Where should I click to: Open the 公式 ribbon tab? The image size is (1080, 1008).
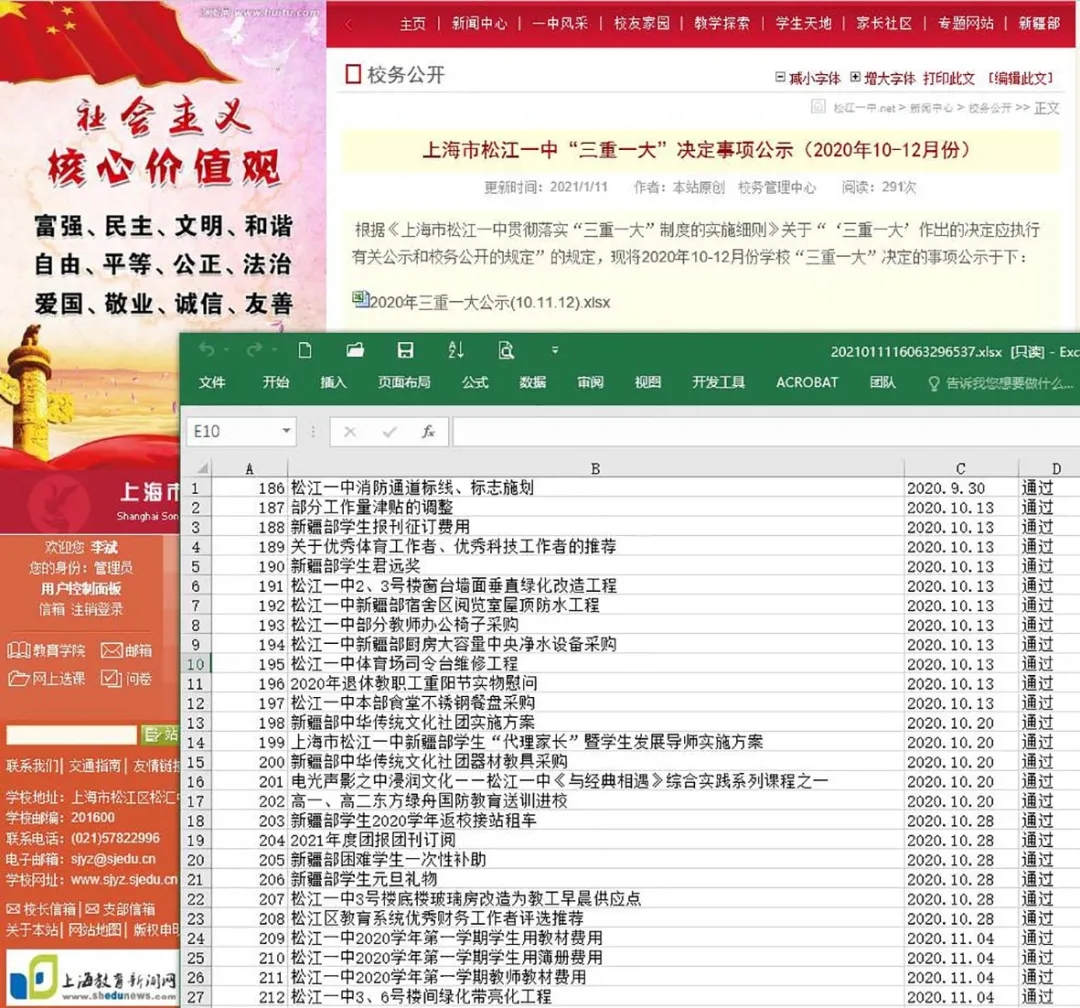[475, 382]
